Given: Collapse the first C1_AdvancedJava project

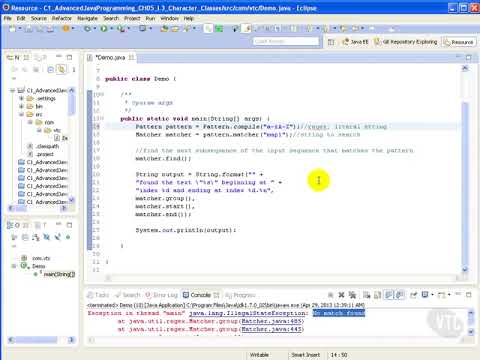Looking at the screenshot, I should pos(12,90).
